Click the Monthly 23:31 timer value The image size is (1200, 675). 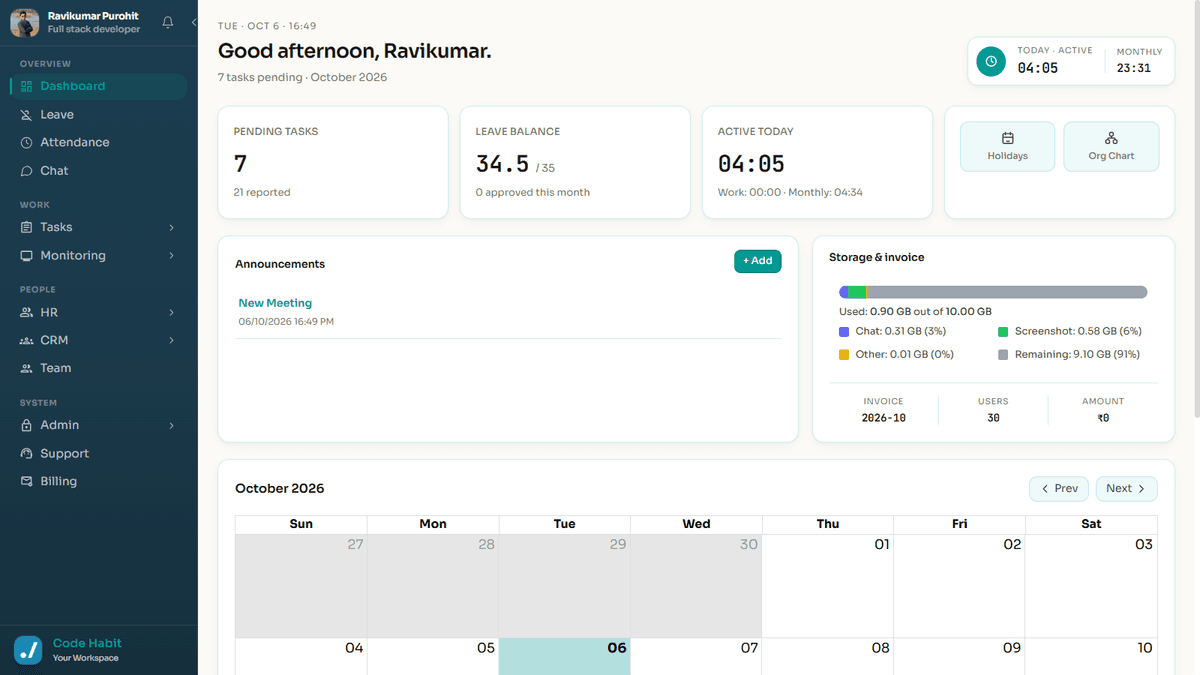pyautogui.click(x=1134, y=69)
